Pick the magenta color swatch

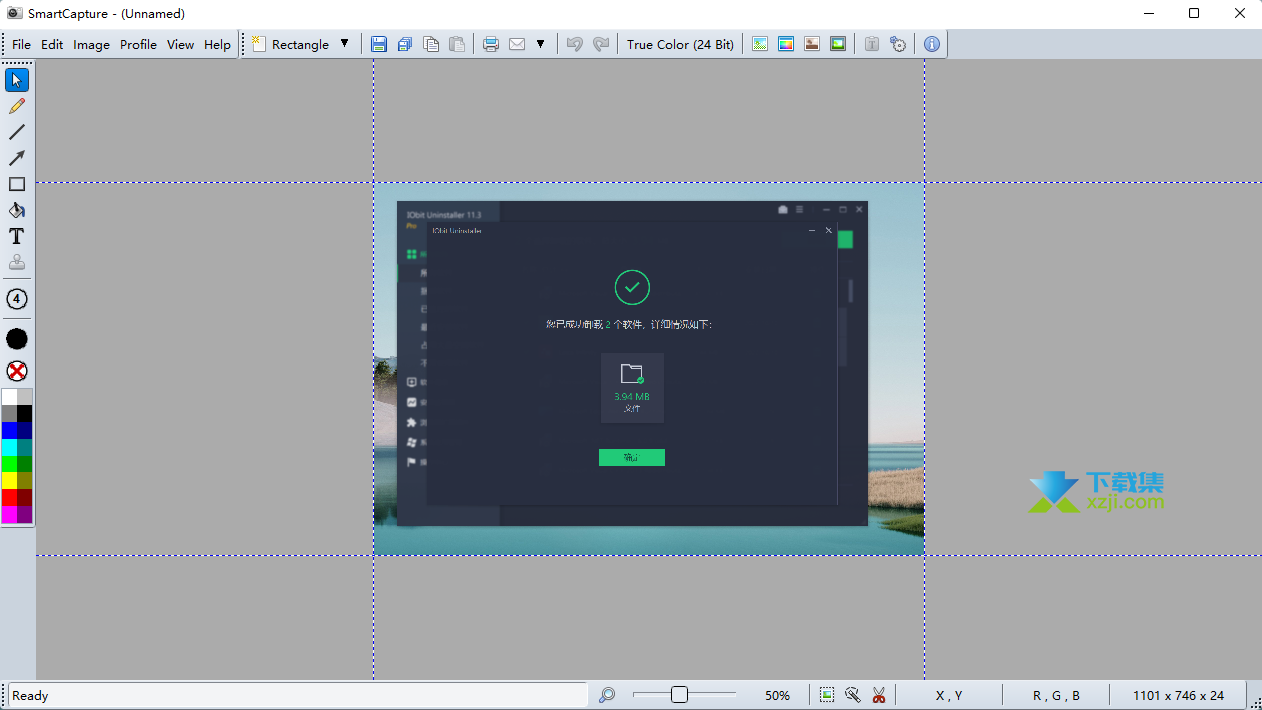(x=9, y=514)
